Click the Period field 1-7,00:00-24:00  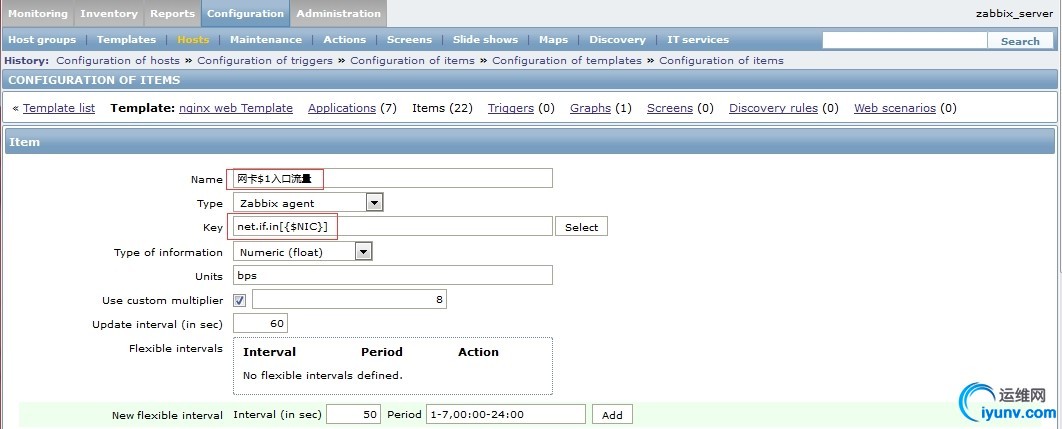click(505, 414)
